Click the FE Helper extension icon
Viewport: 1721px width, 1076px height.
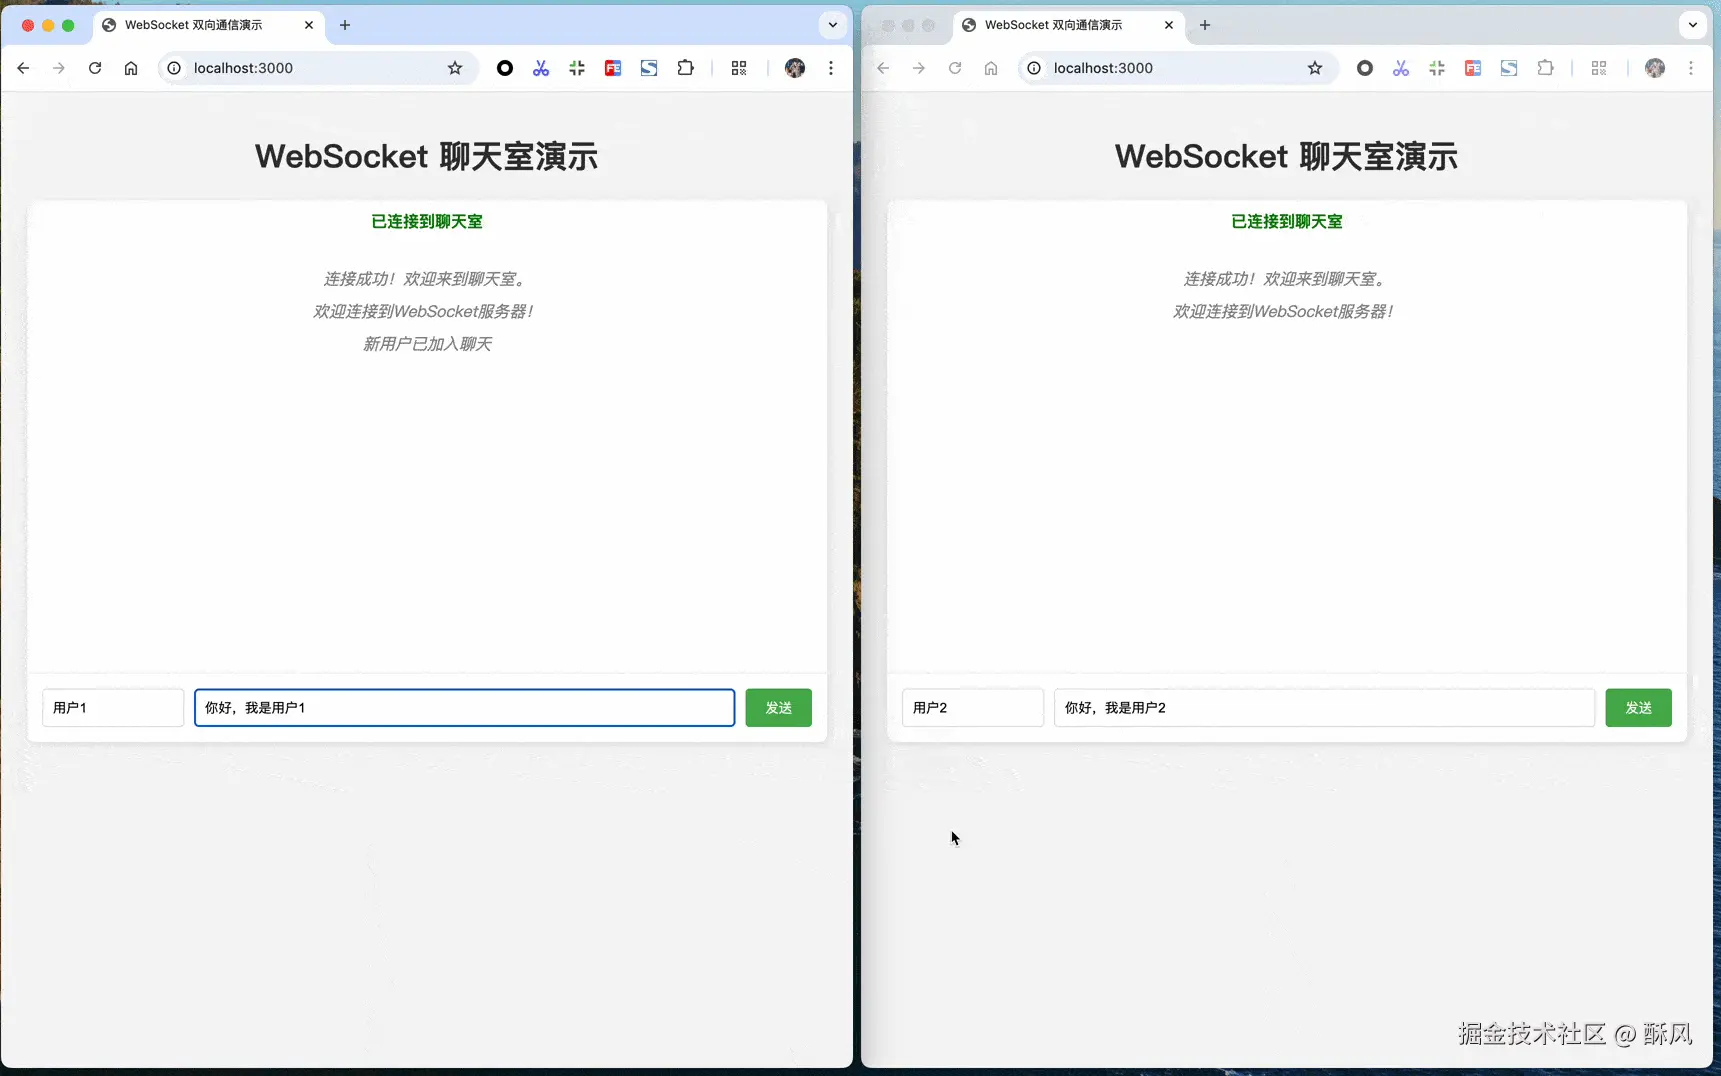(x=613, y=68)
